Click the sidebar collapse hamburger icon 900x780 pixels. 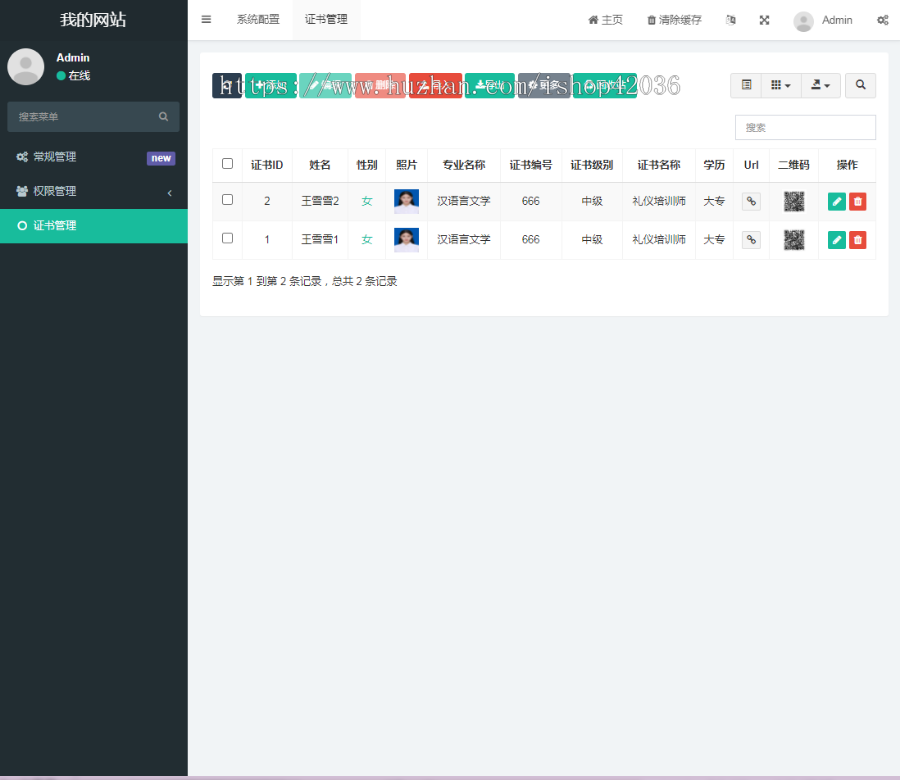(x=206, y=20)
